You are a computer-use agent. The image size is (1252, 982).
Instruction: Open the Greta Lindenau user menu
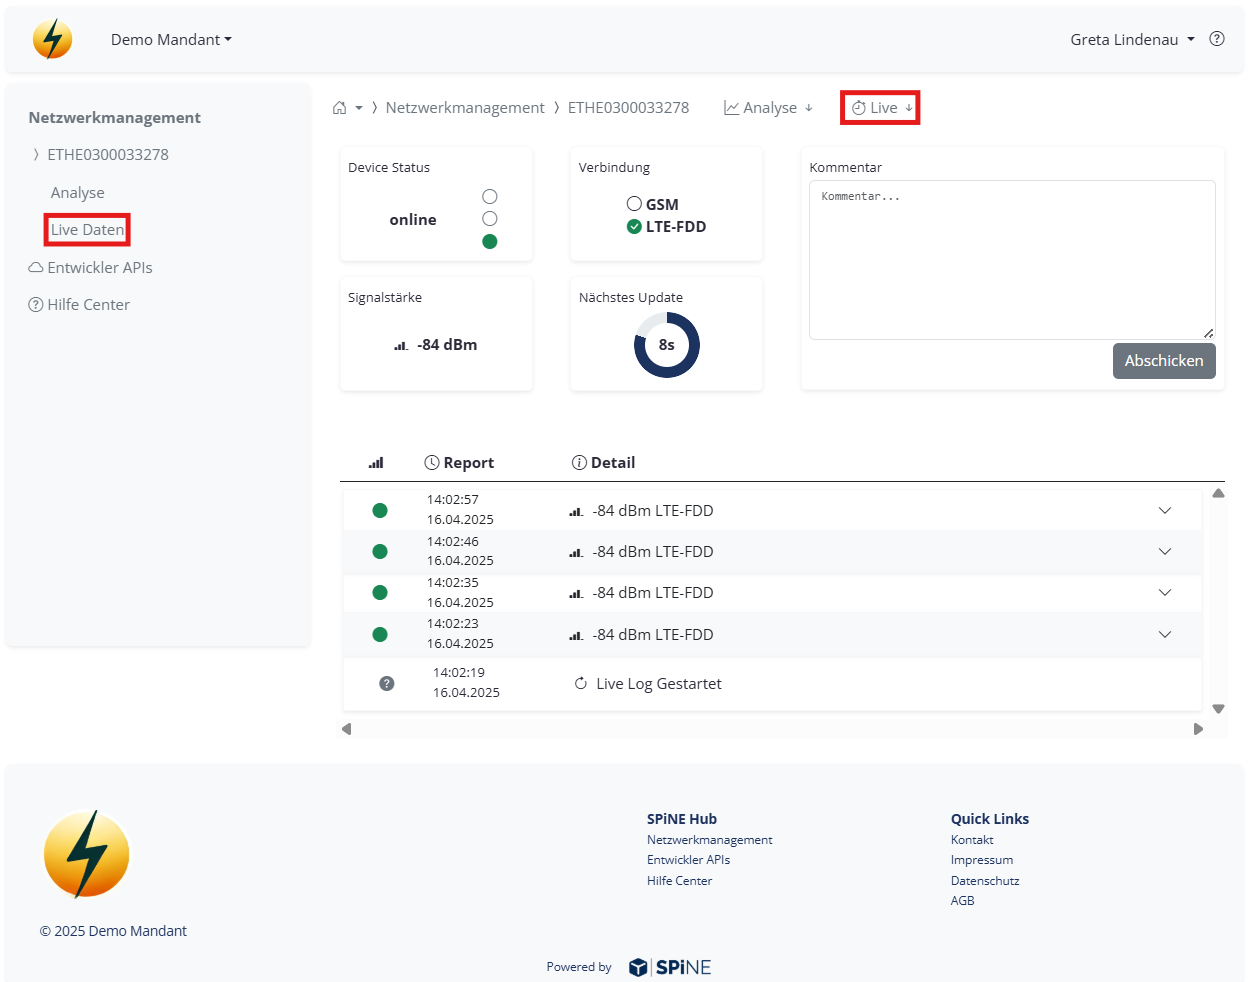(1132, 40)
